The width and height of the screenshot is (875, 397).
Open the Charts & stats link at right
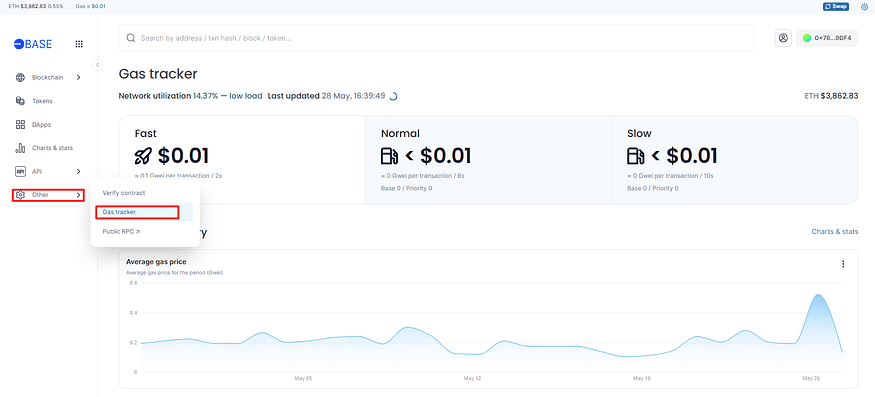click(835, 231)
